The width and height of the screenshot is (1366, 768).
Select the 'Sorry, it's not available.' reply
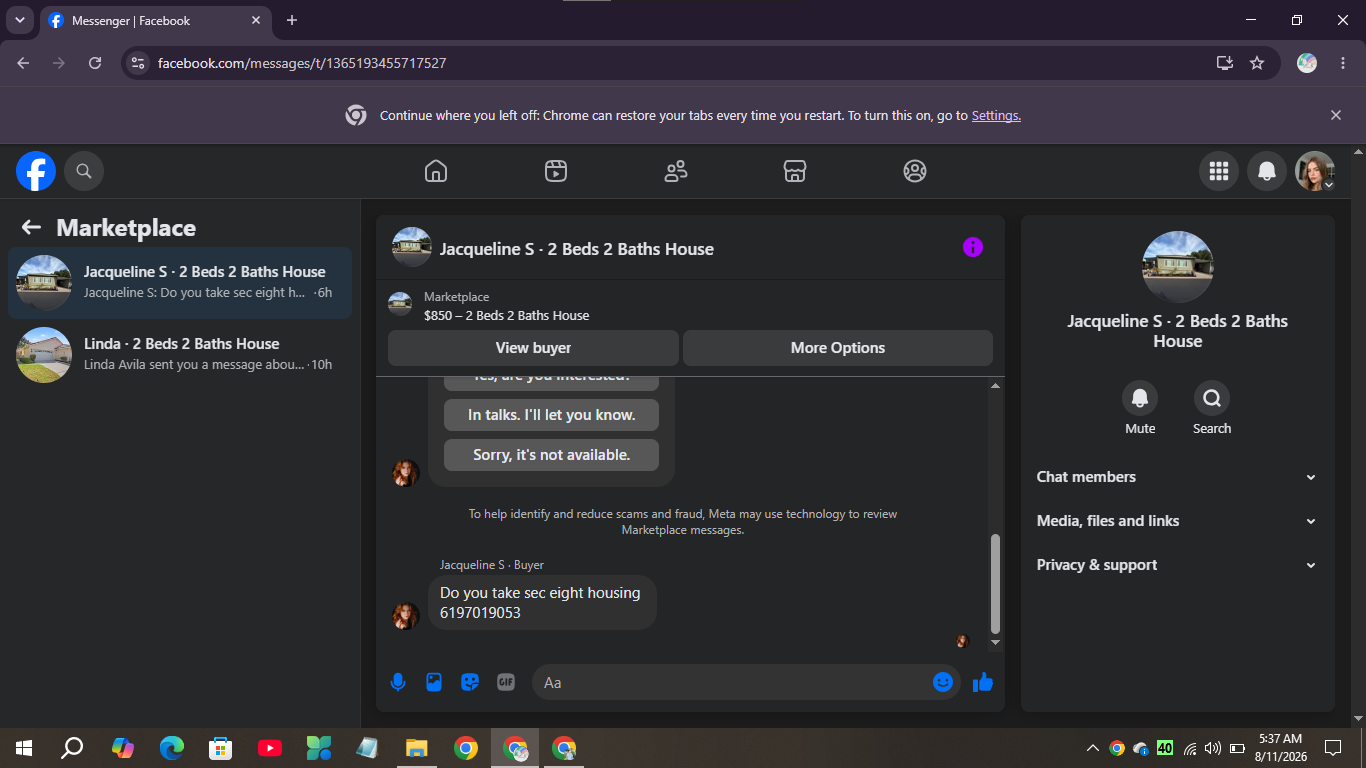(551, 455)
